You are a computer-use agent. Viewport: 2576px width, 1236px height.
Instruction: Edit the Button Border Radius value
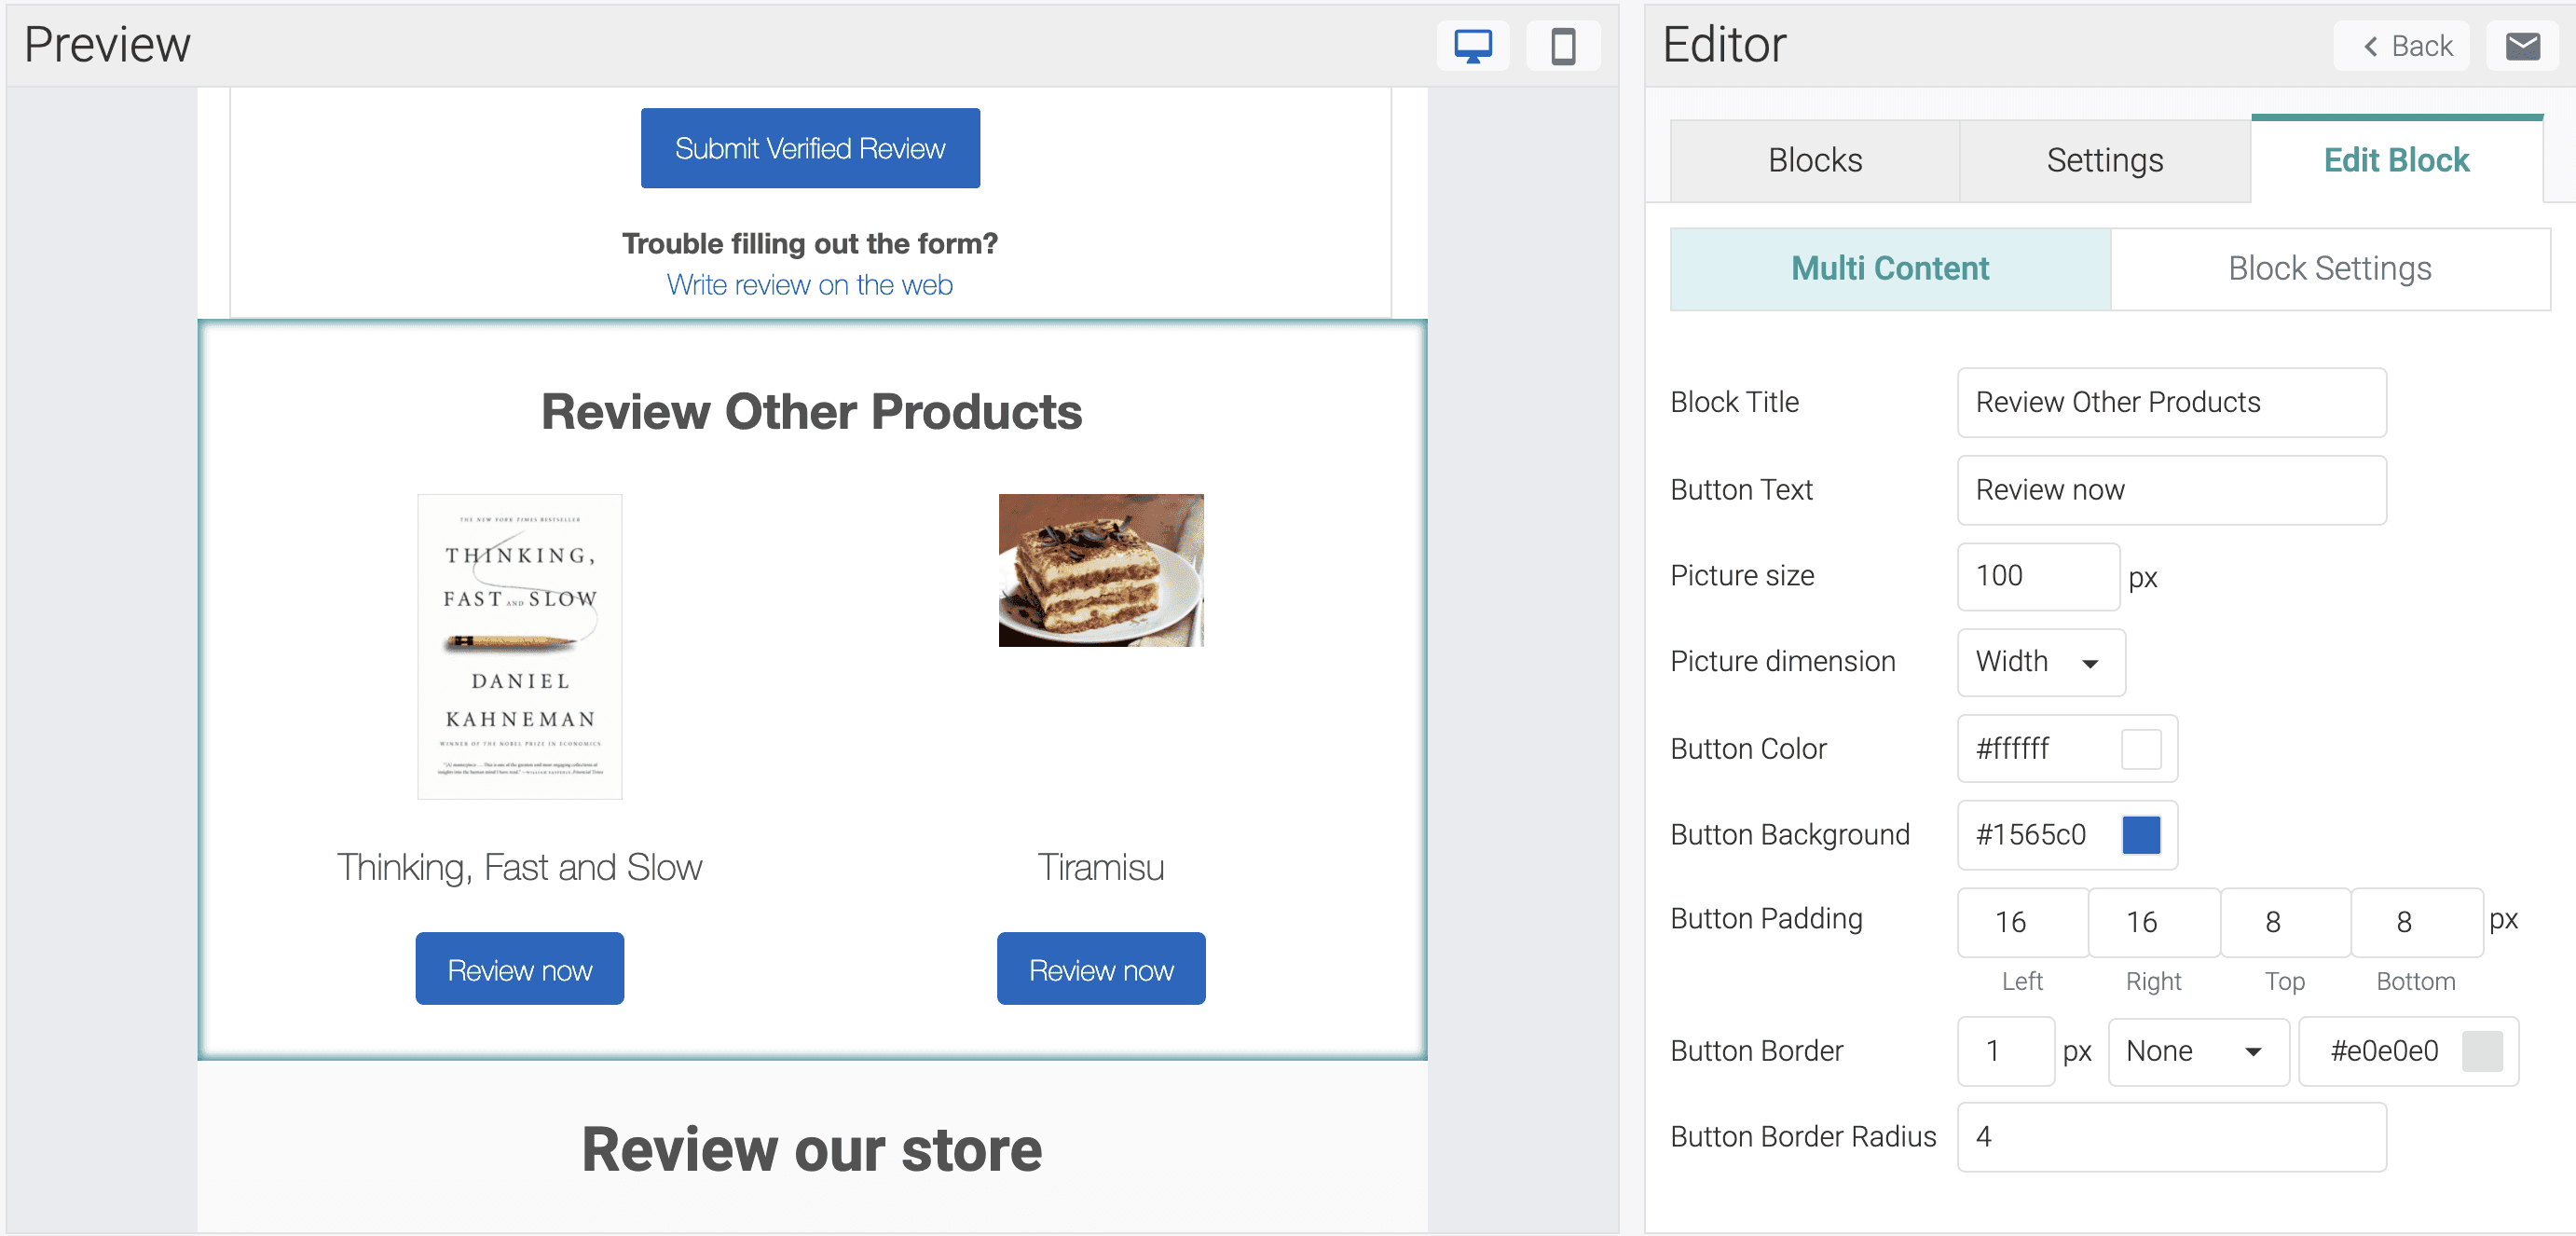click(x=2170, y=1137)
